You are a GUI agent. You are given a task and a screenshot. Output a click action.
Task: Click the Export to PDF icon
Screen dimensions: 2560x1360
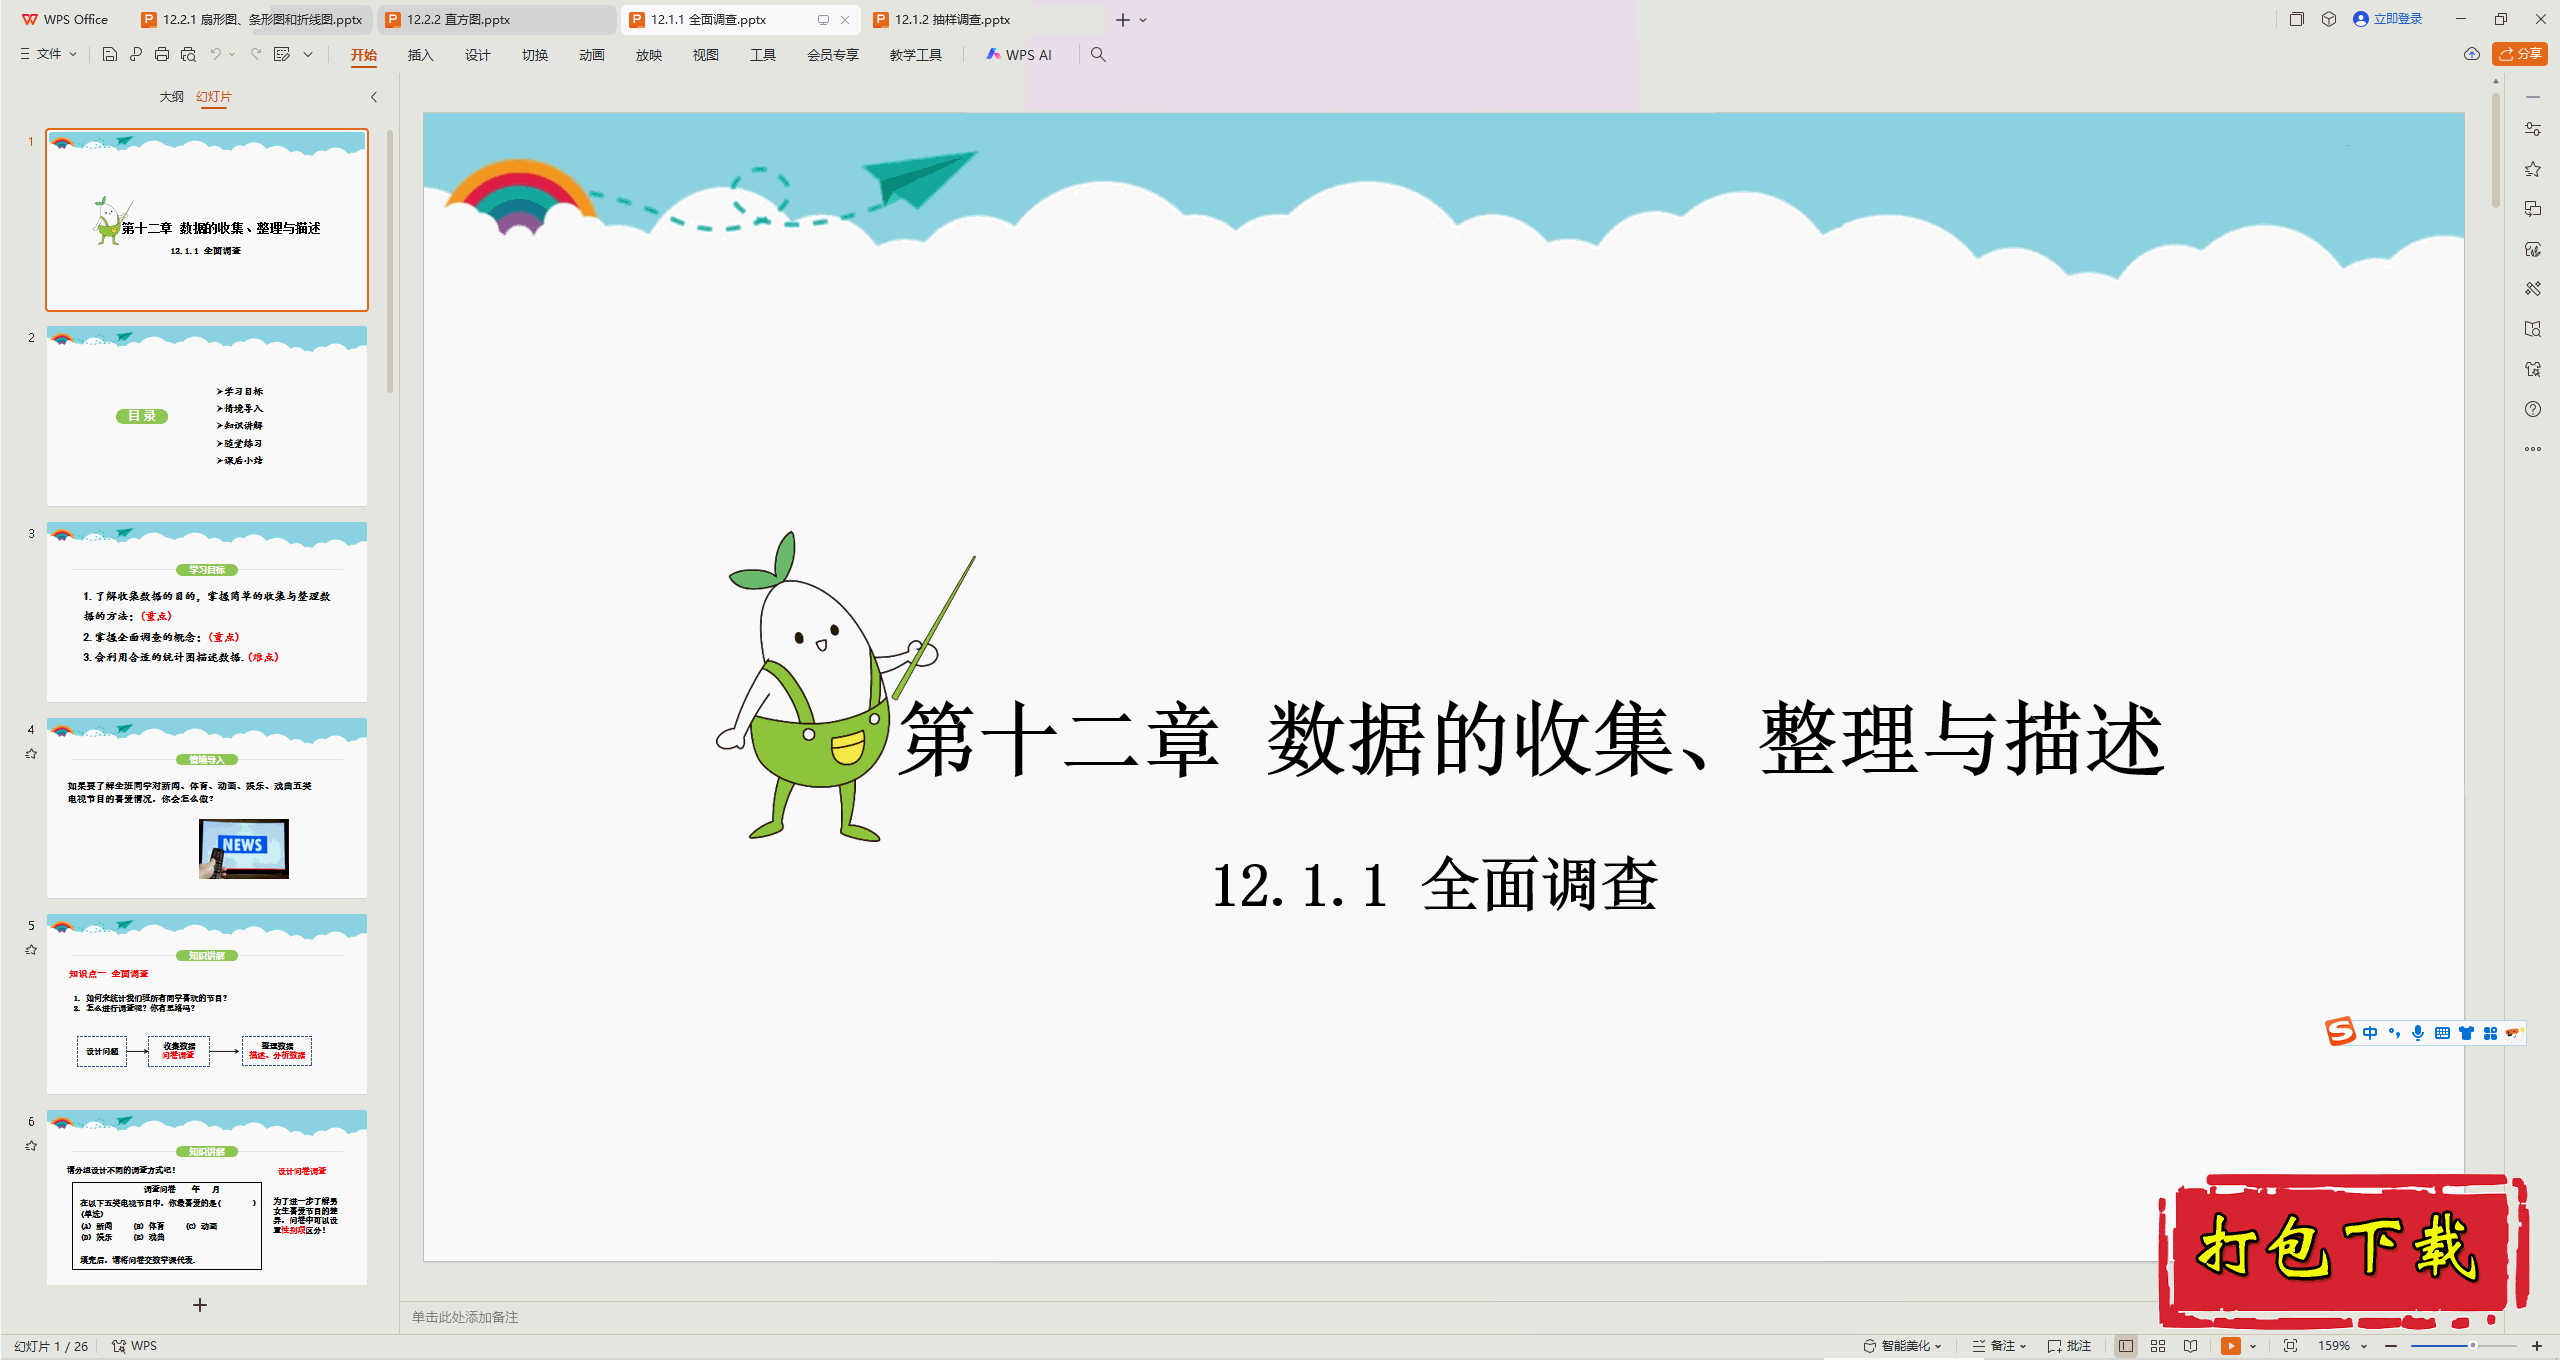tap(136, 55)
